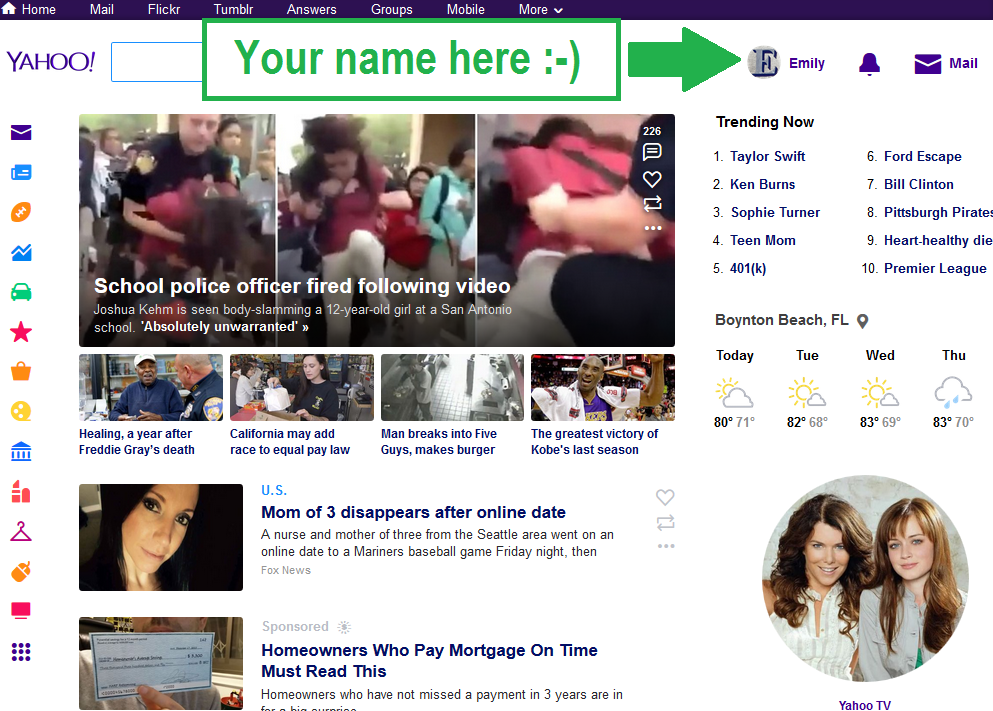
Task: Open the Movies film reel icon in sidebar
Action: (21, 412)
